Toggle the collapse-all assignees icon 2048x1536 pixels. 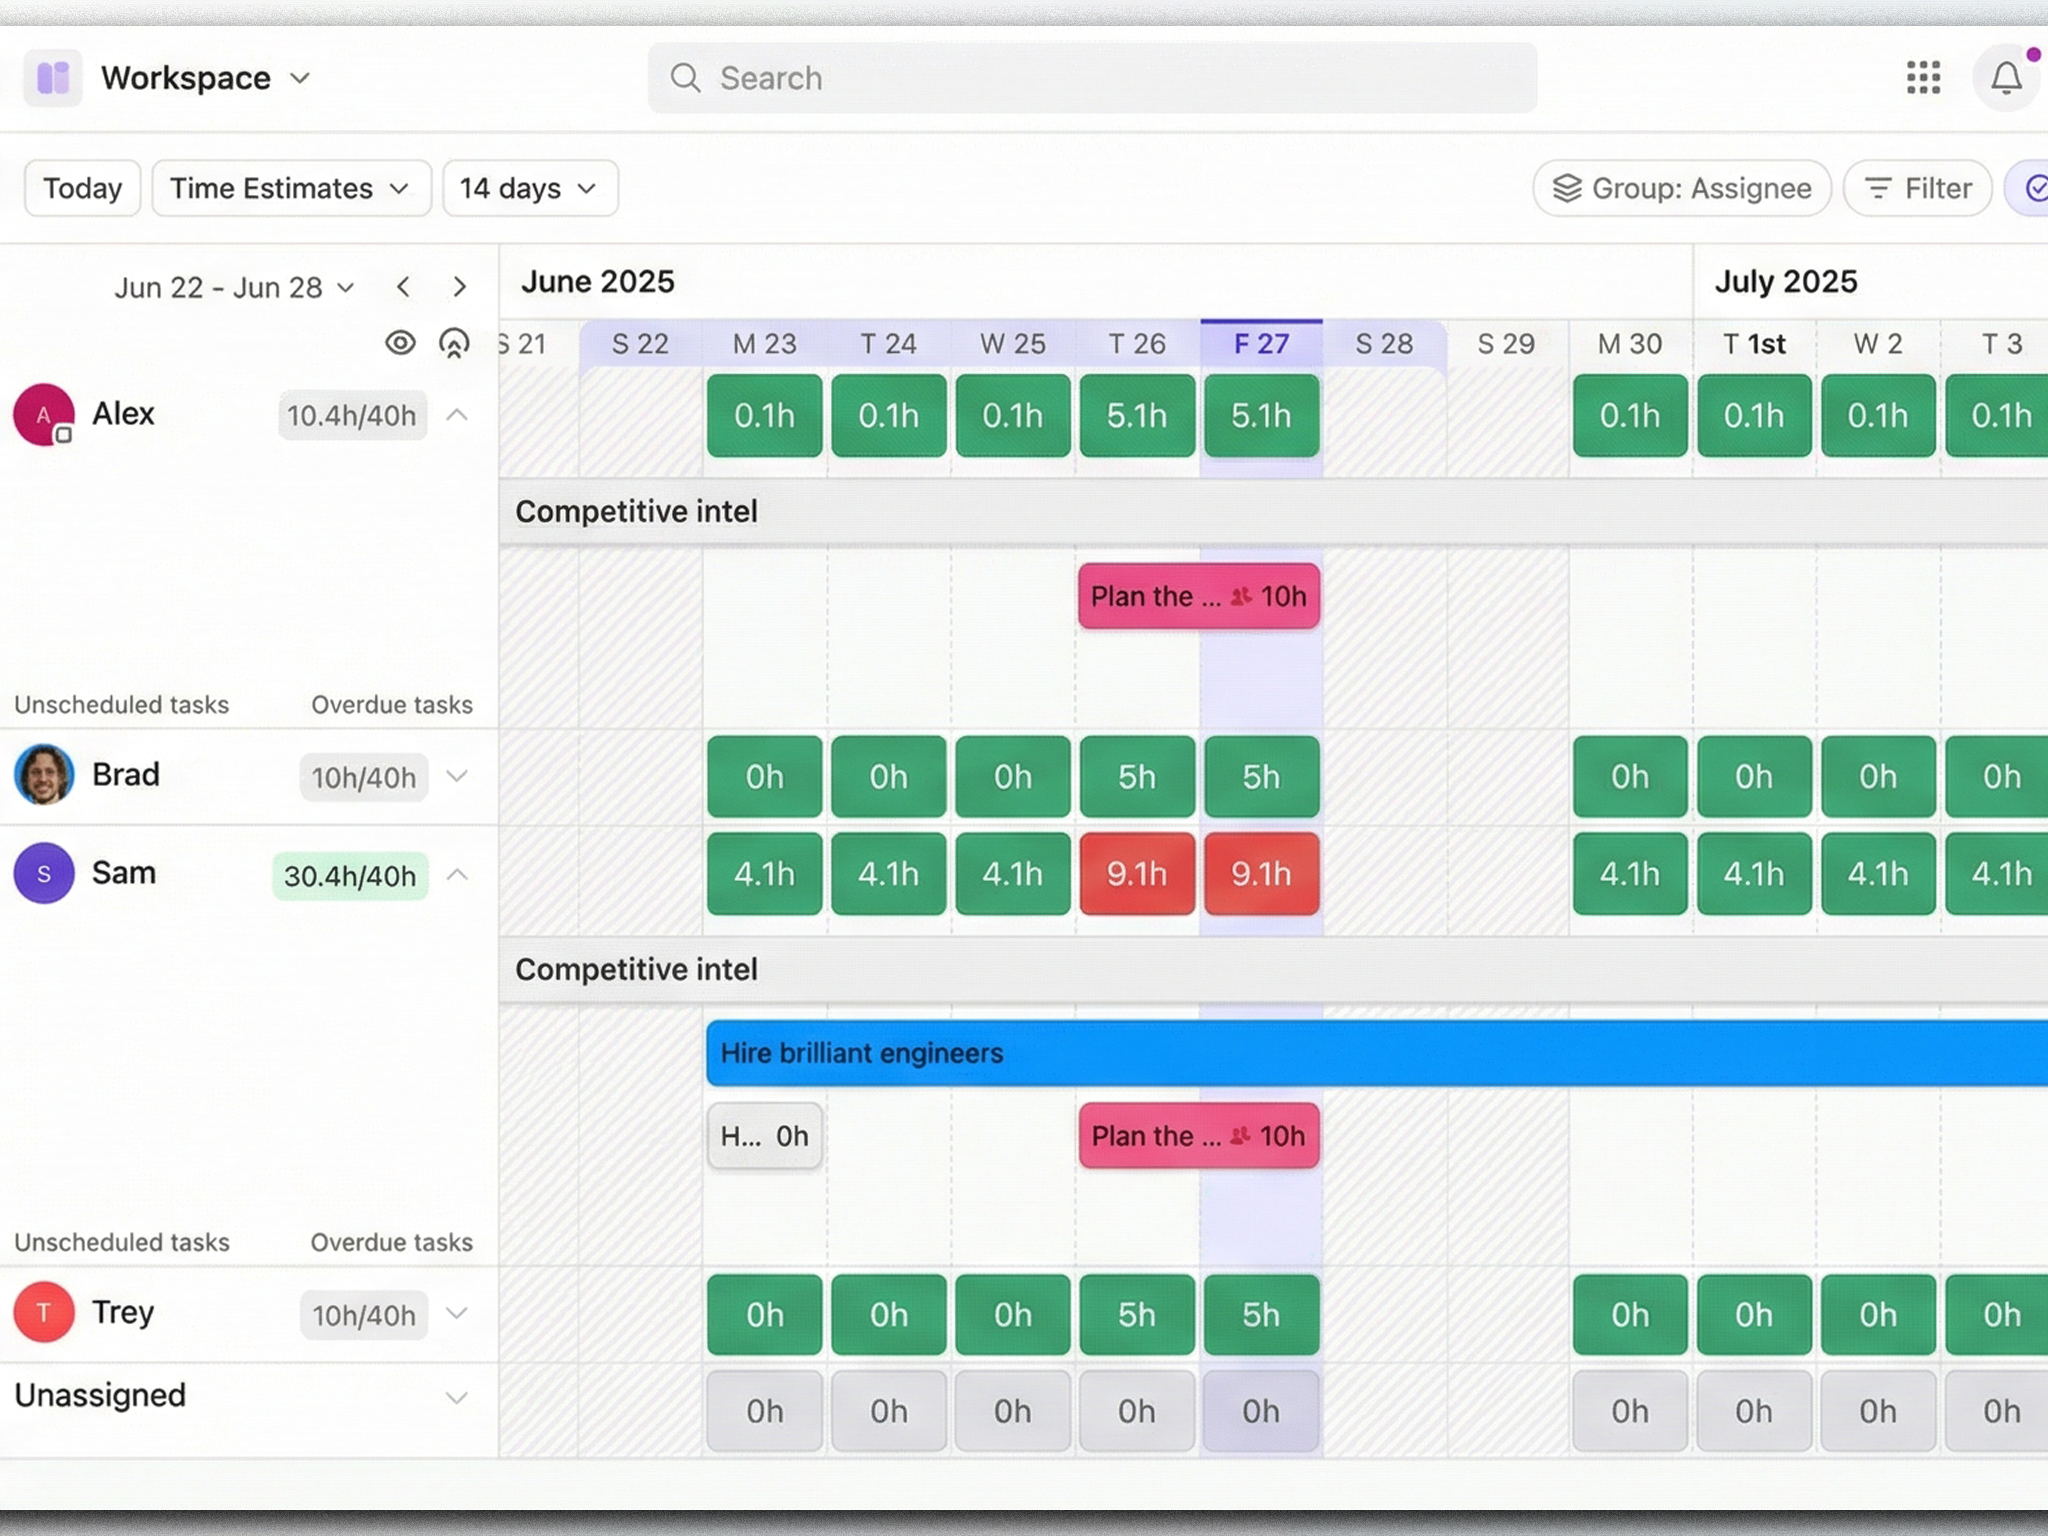click(x=454, y=343)
